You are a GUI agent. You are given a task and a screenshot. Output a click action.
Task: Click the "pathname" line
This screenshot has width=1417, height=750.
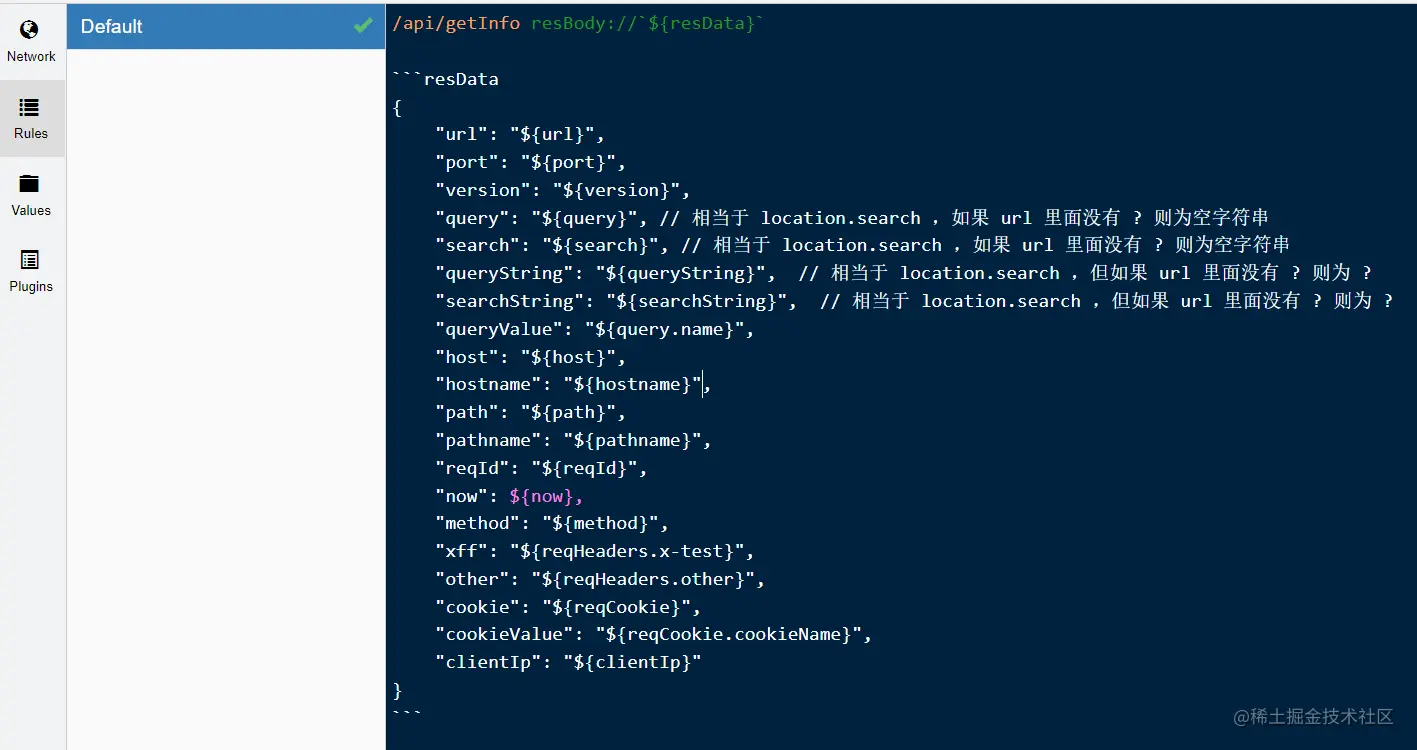click(573, 440)
